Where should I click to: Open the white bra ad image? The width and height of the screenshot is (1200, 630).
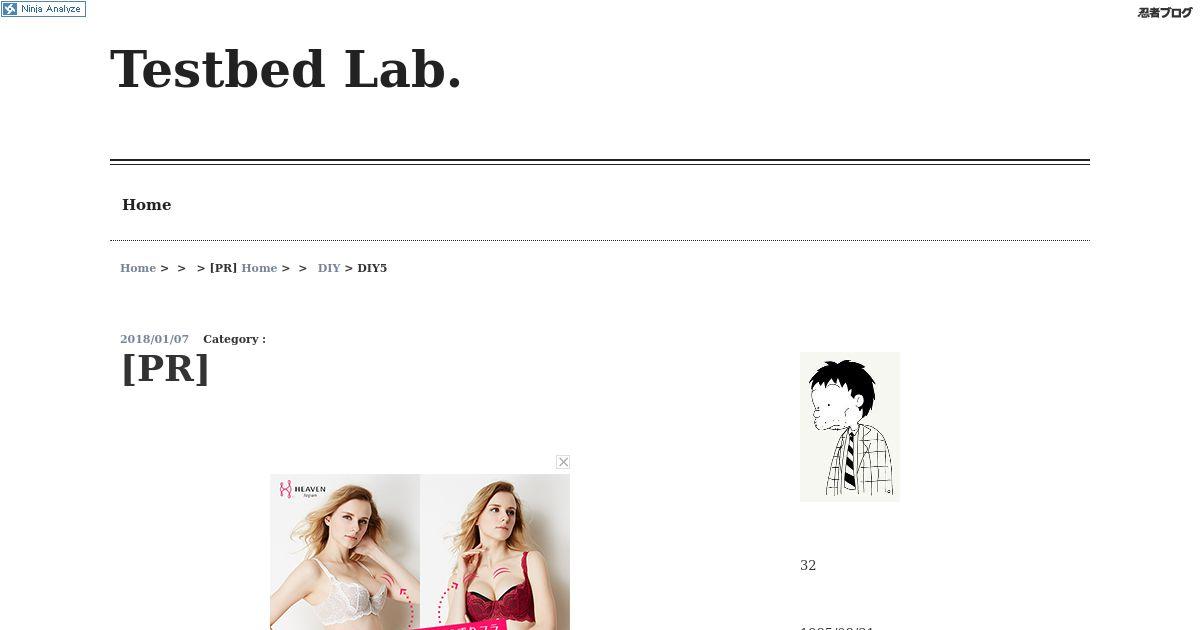point(345,552)
